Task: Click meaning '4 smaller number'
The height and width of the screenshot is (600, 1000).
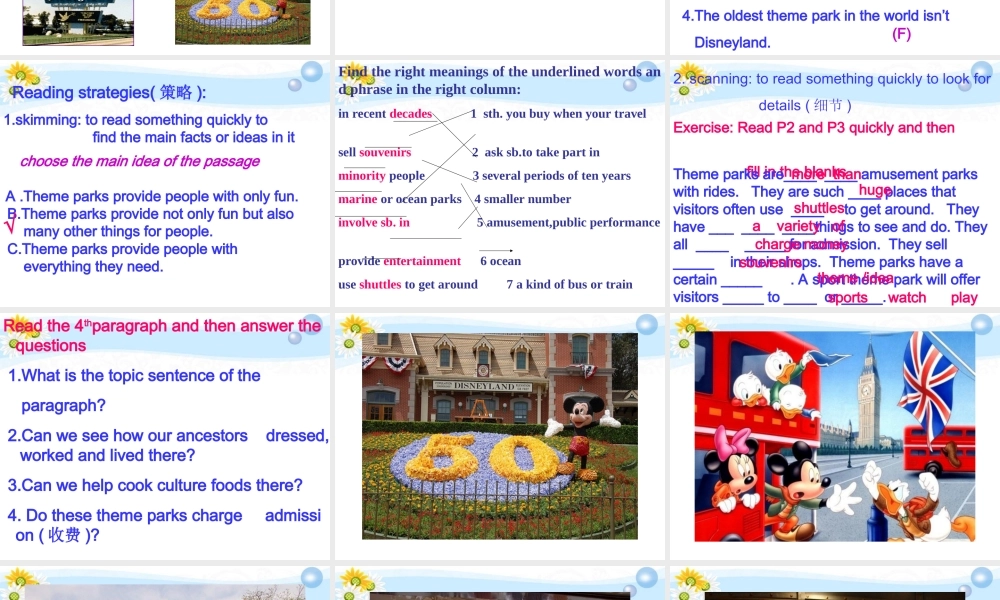Action: [x=522, y=199]
